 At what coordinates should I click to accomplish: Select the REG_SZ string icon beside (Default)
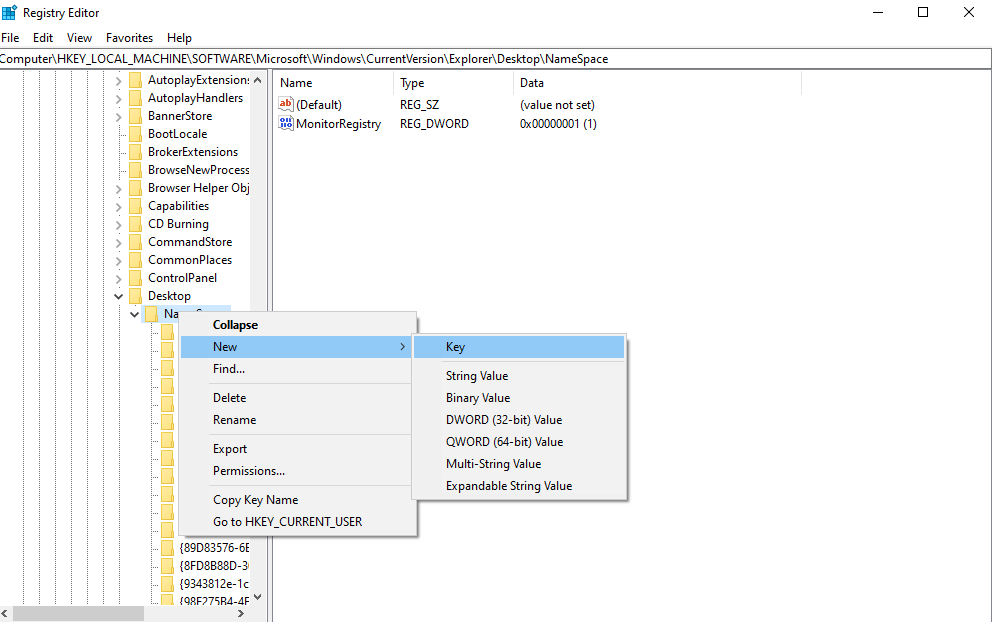coord(285,104)
